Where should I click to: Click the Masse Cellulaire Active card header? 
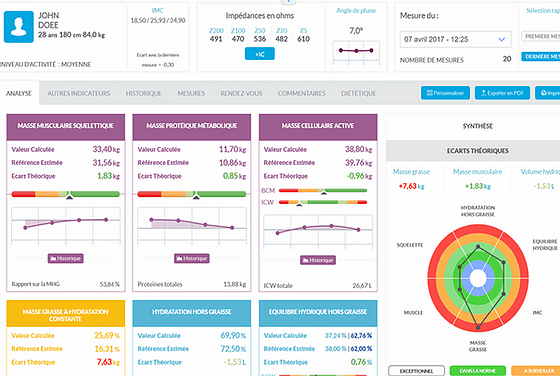click(x=318, y=127)
